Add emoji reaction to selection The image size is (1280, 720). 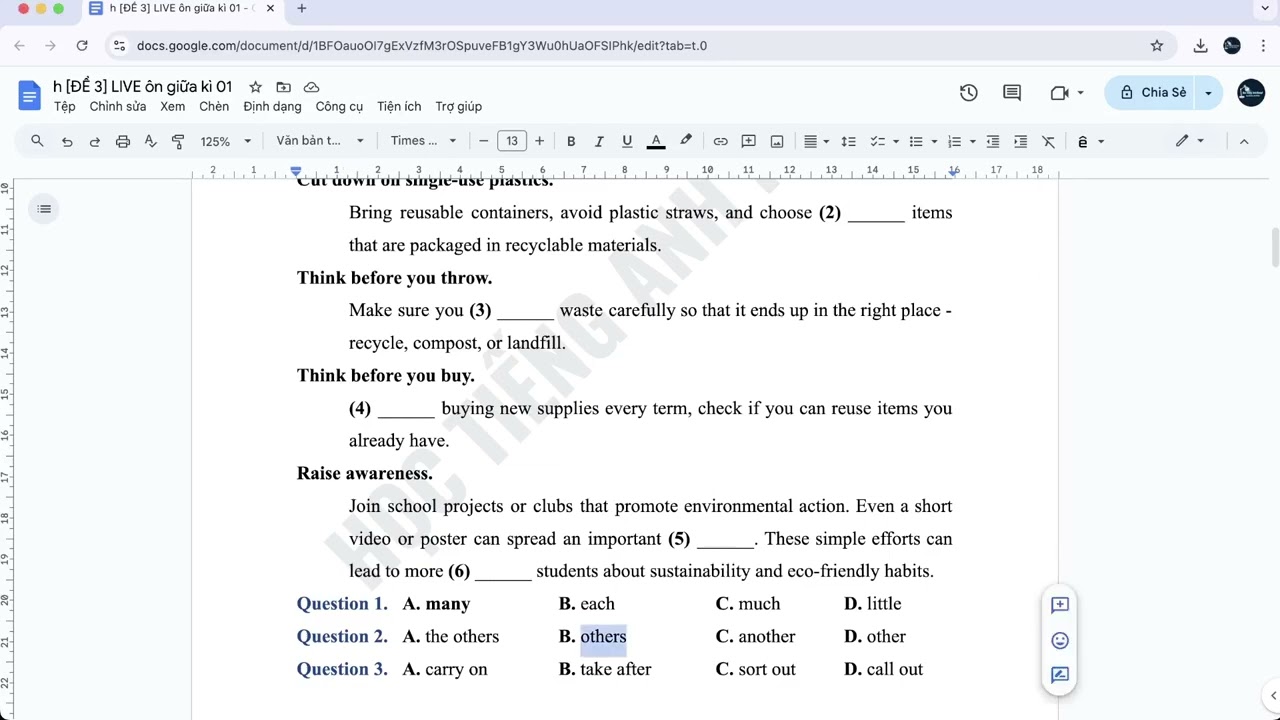1060,640
